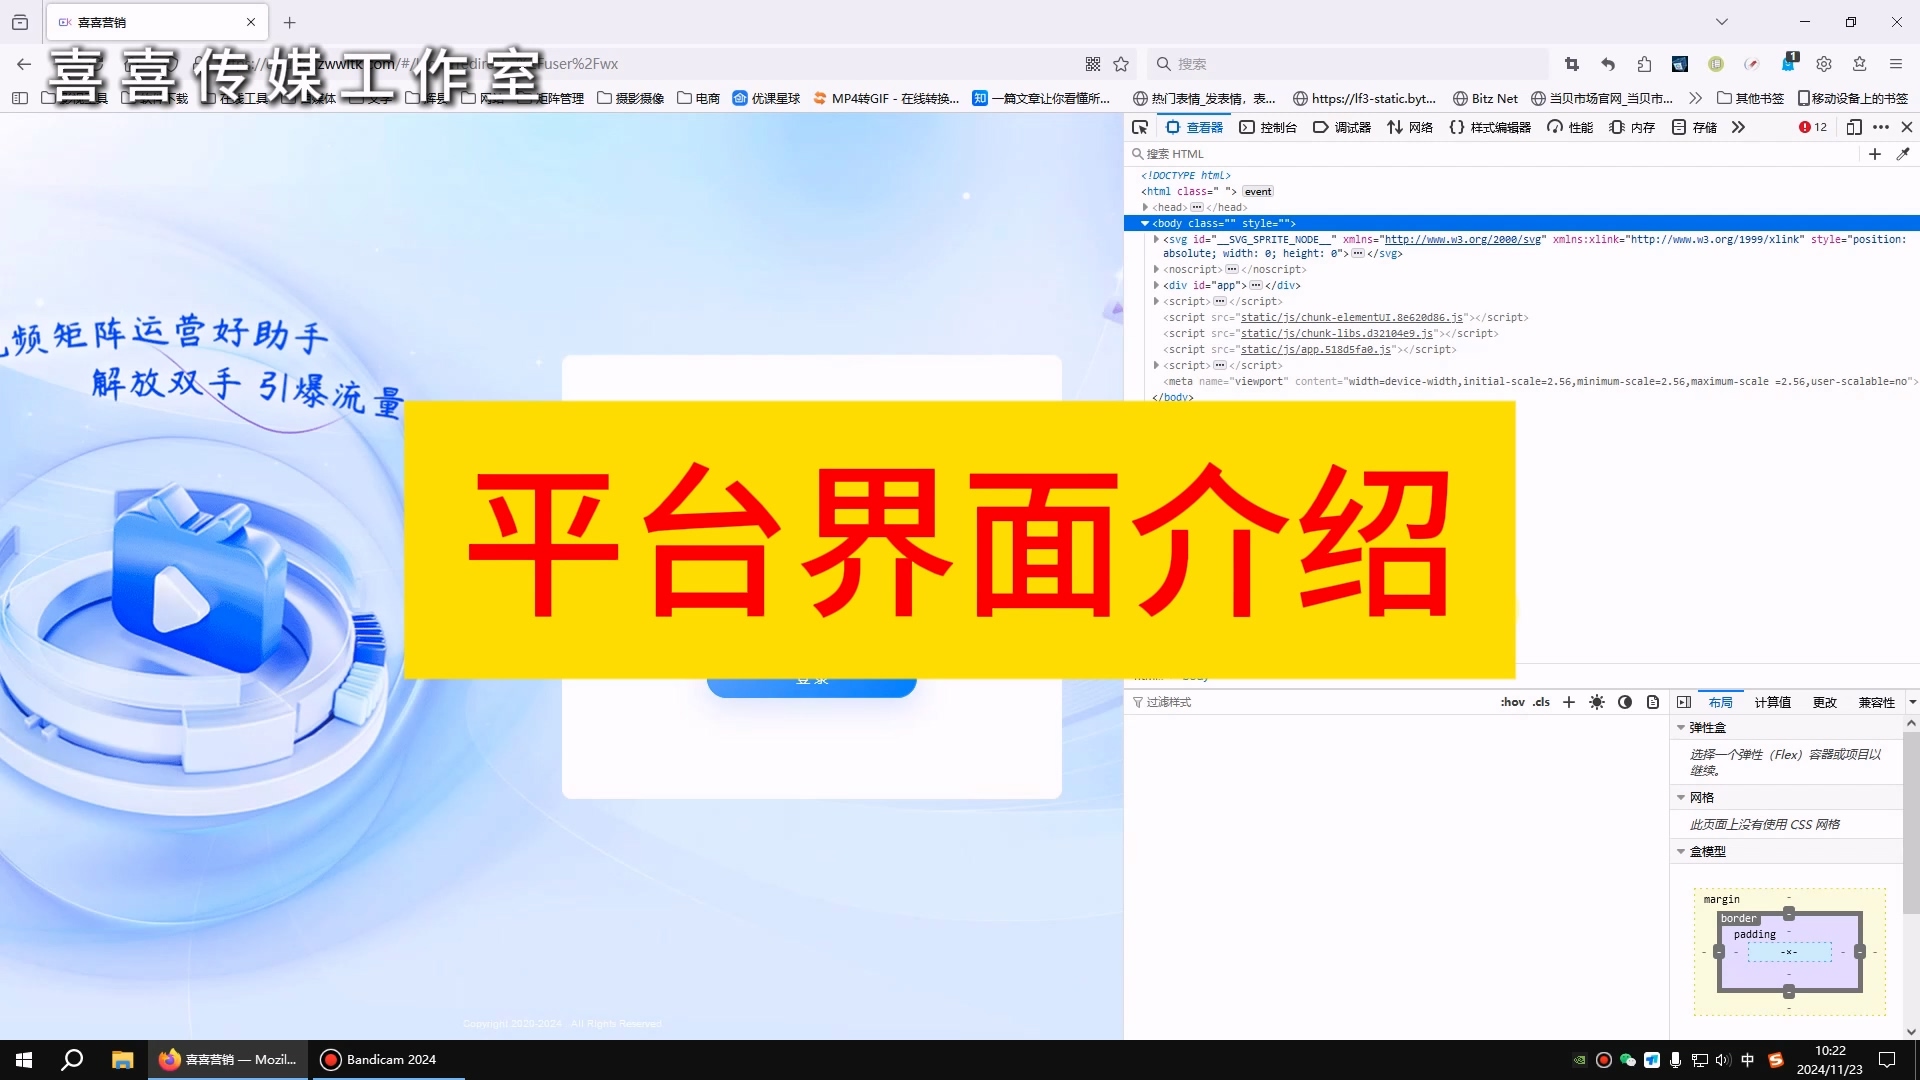Collapse the 盒模型 box model section

coord(1681,851)
